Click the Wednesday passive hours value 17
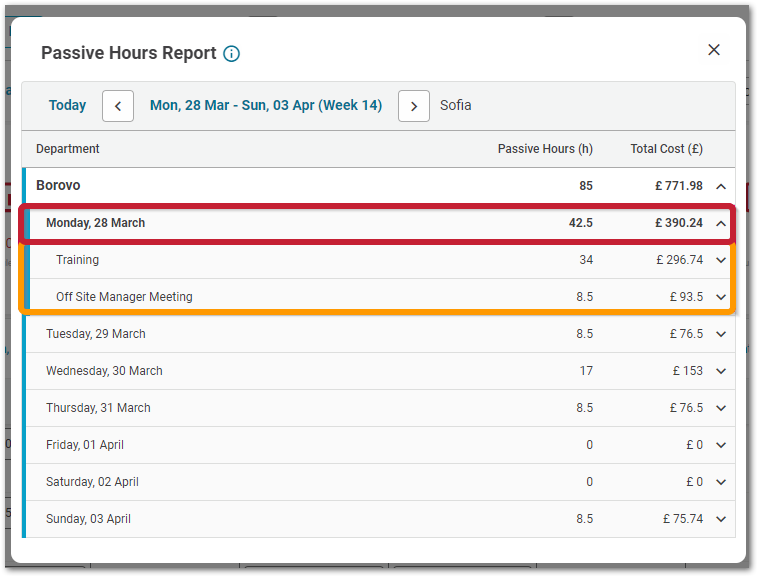 coord(586,371)
